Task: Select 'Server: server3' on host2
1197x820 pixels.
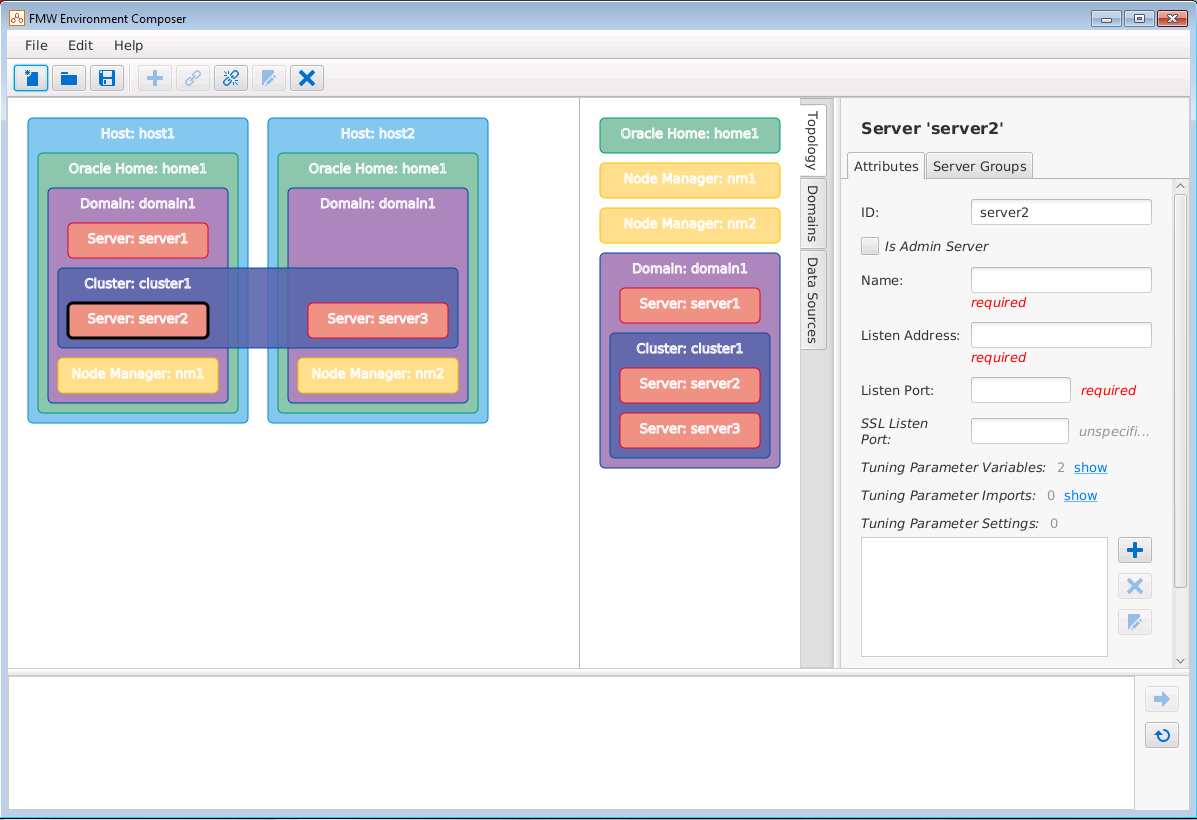Action: 378,320
